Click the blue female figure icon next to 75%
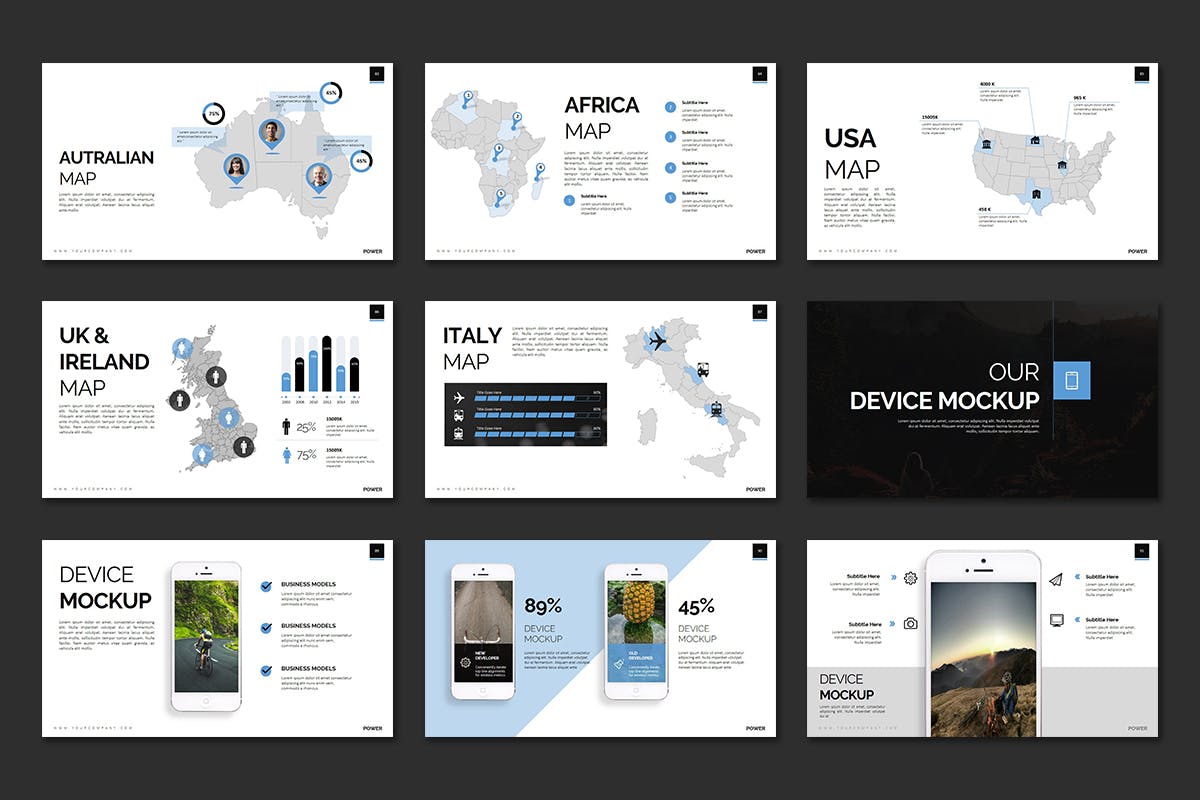1200x800 pixels. [x=286, y=455]
